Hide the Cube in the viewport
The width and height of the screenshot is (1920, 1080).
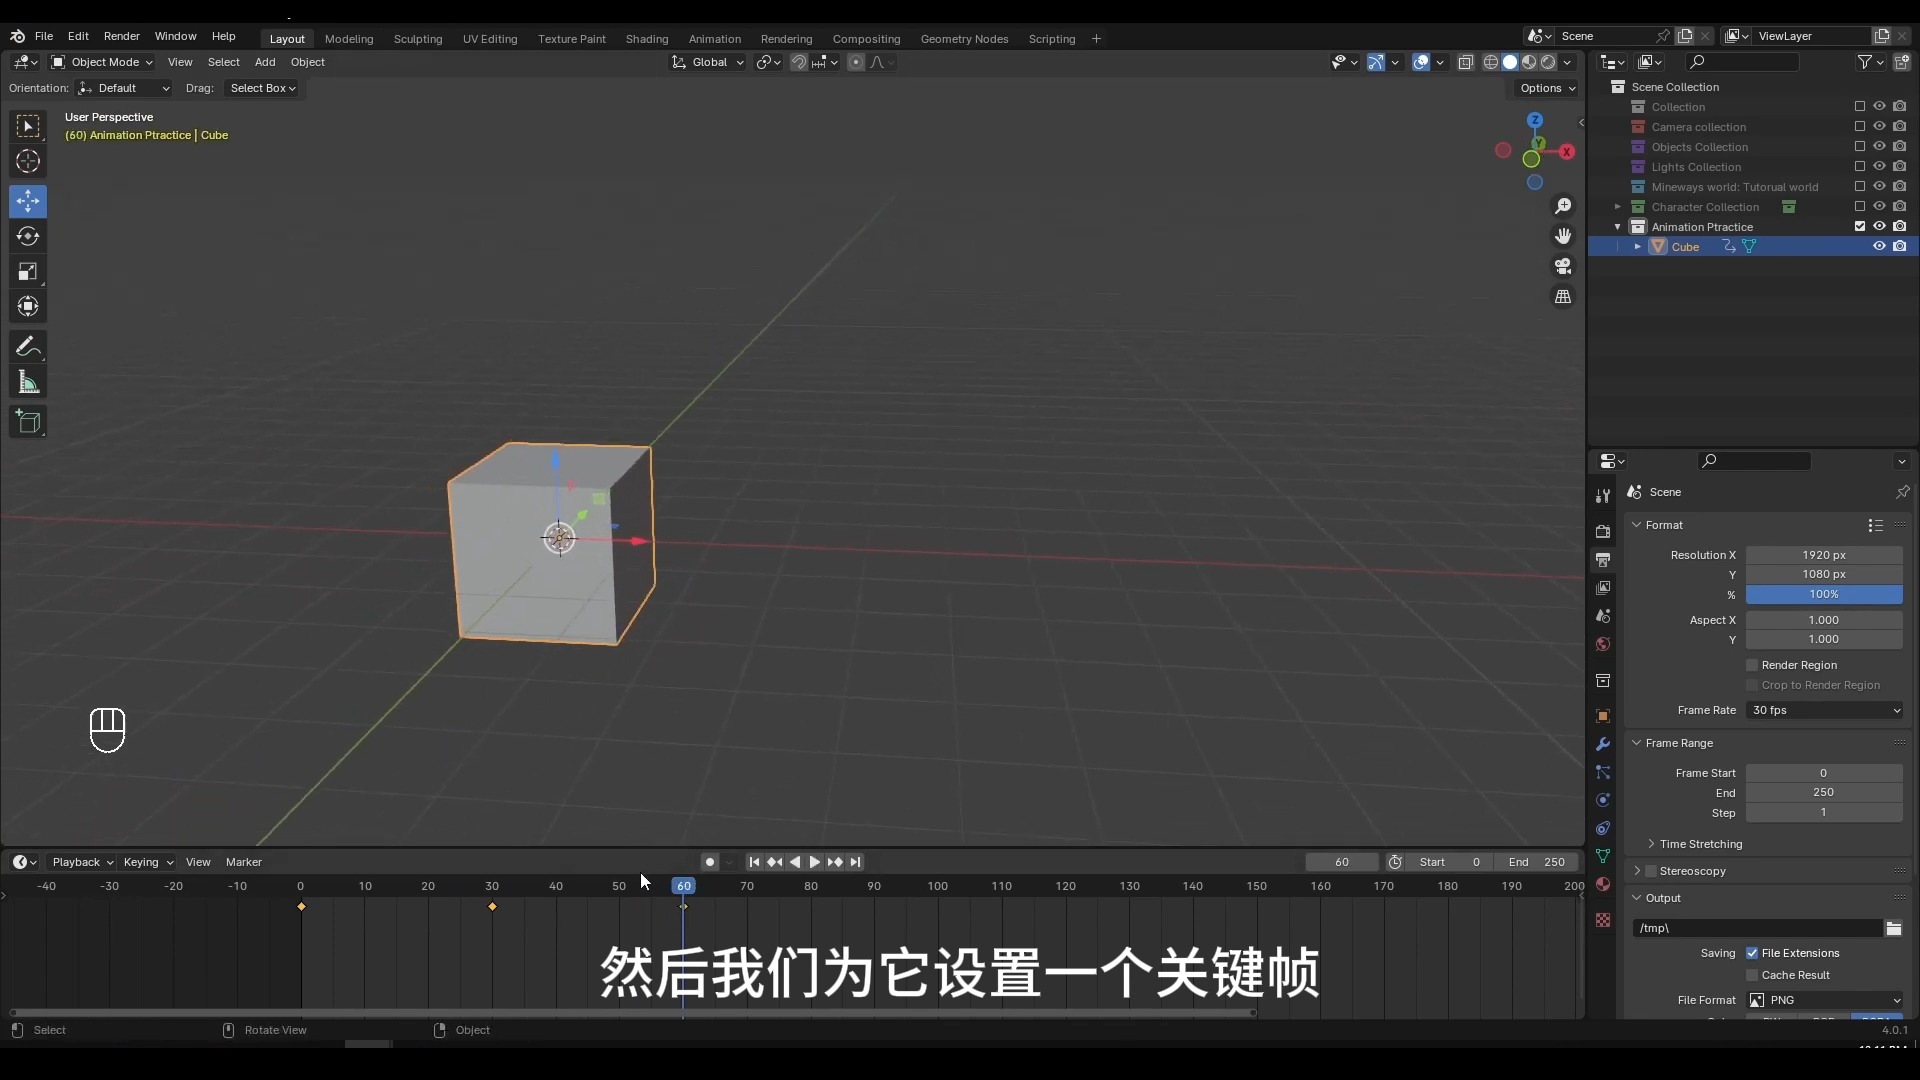(x=1879, y=246)
